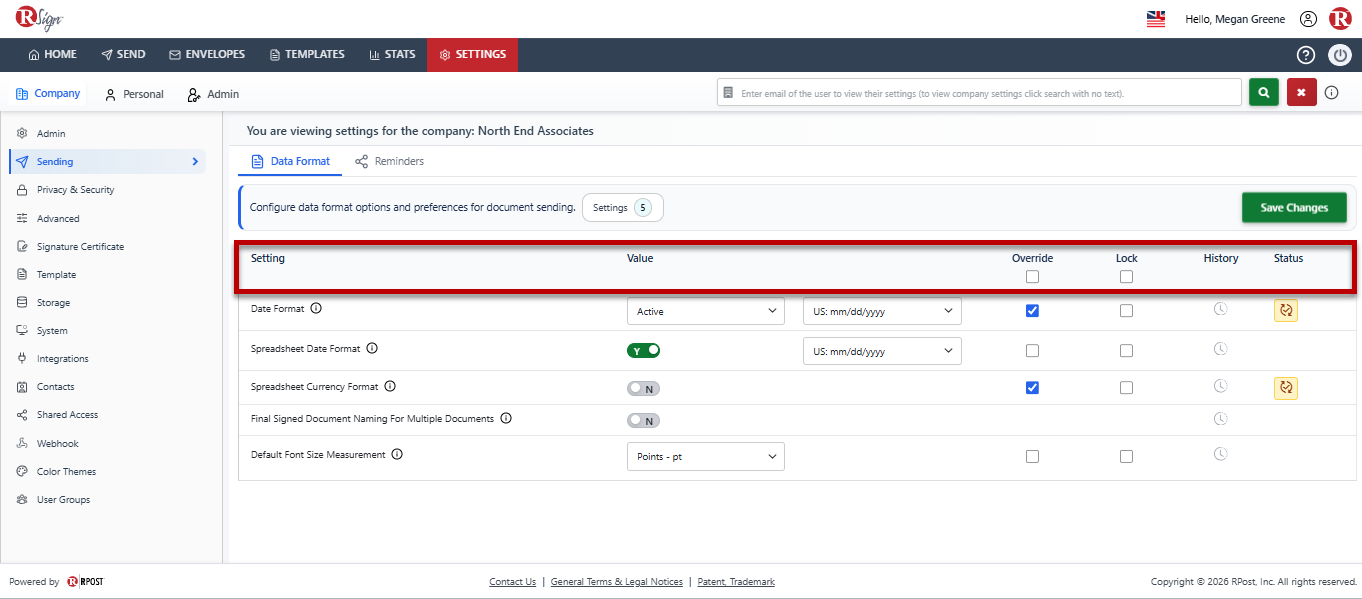The height and width of the screenshot is (599, 1362).
Task: Turn off Spreadsheet Date Format toggle
Action: [x=643, y=350]
